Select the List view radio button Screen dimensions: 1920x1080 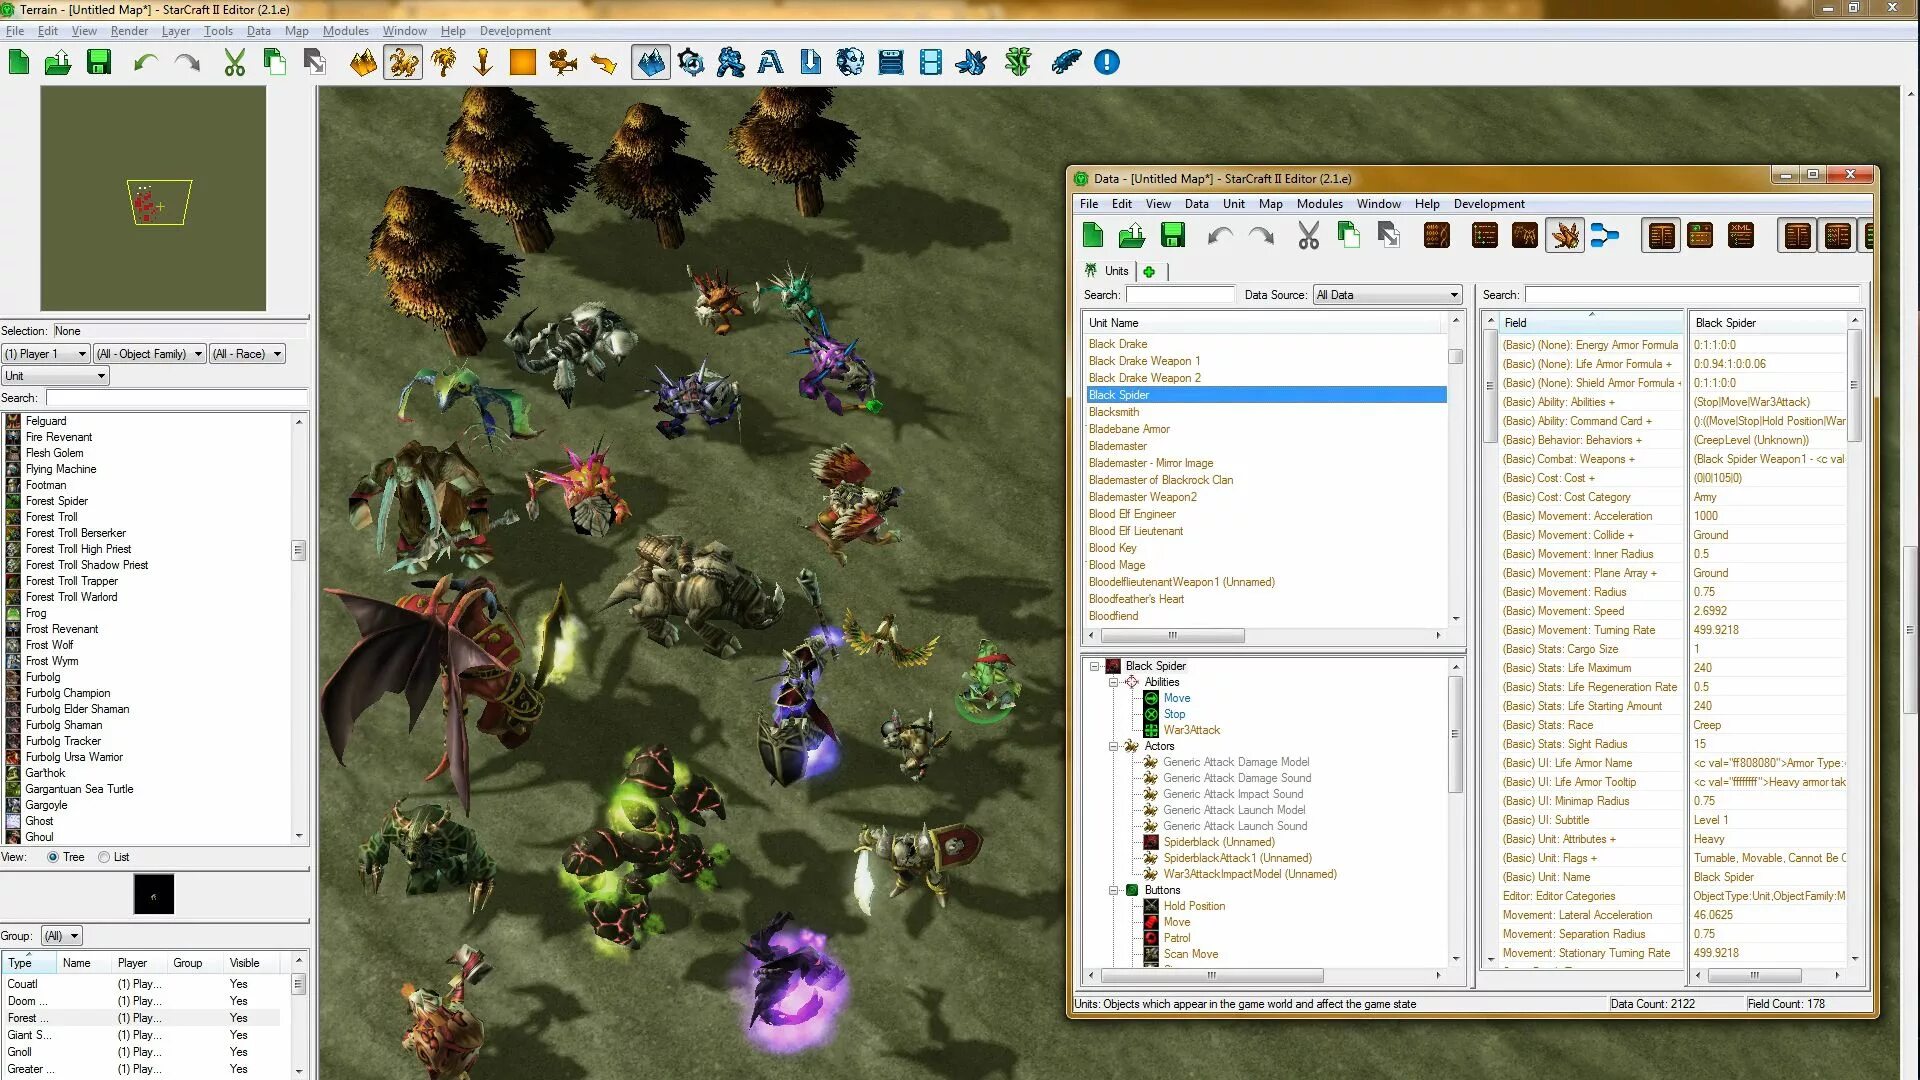(x=104, y=857)
